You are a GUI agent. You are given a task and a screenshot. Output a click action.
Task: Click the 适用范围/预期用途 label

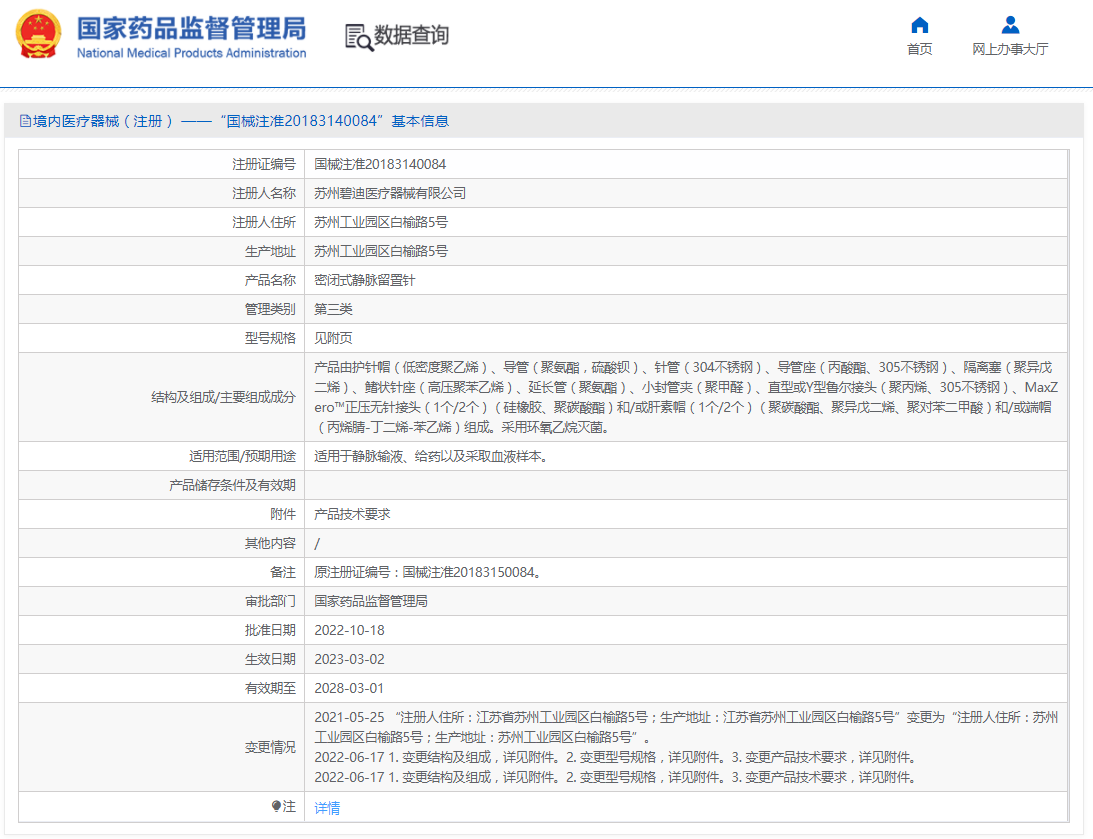243,456
